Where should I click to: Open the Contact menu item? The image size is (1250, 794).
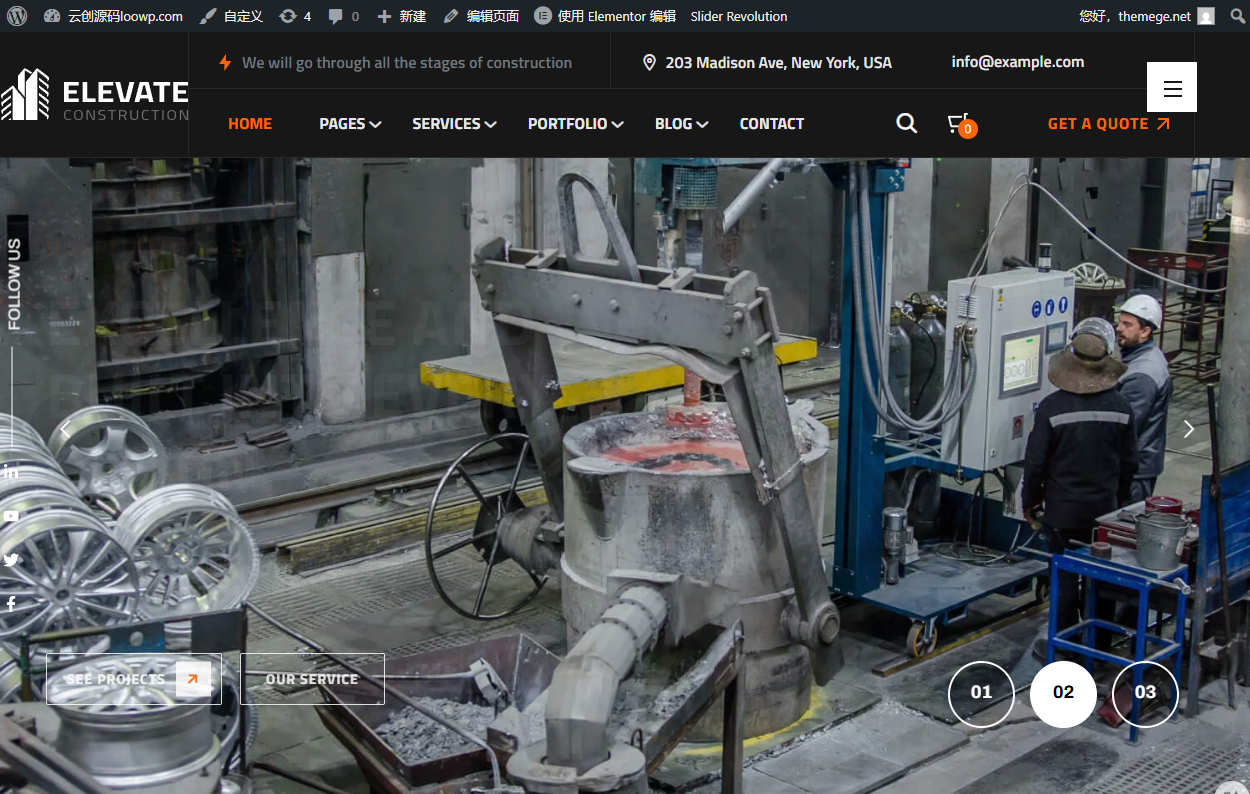point(771,124)
